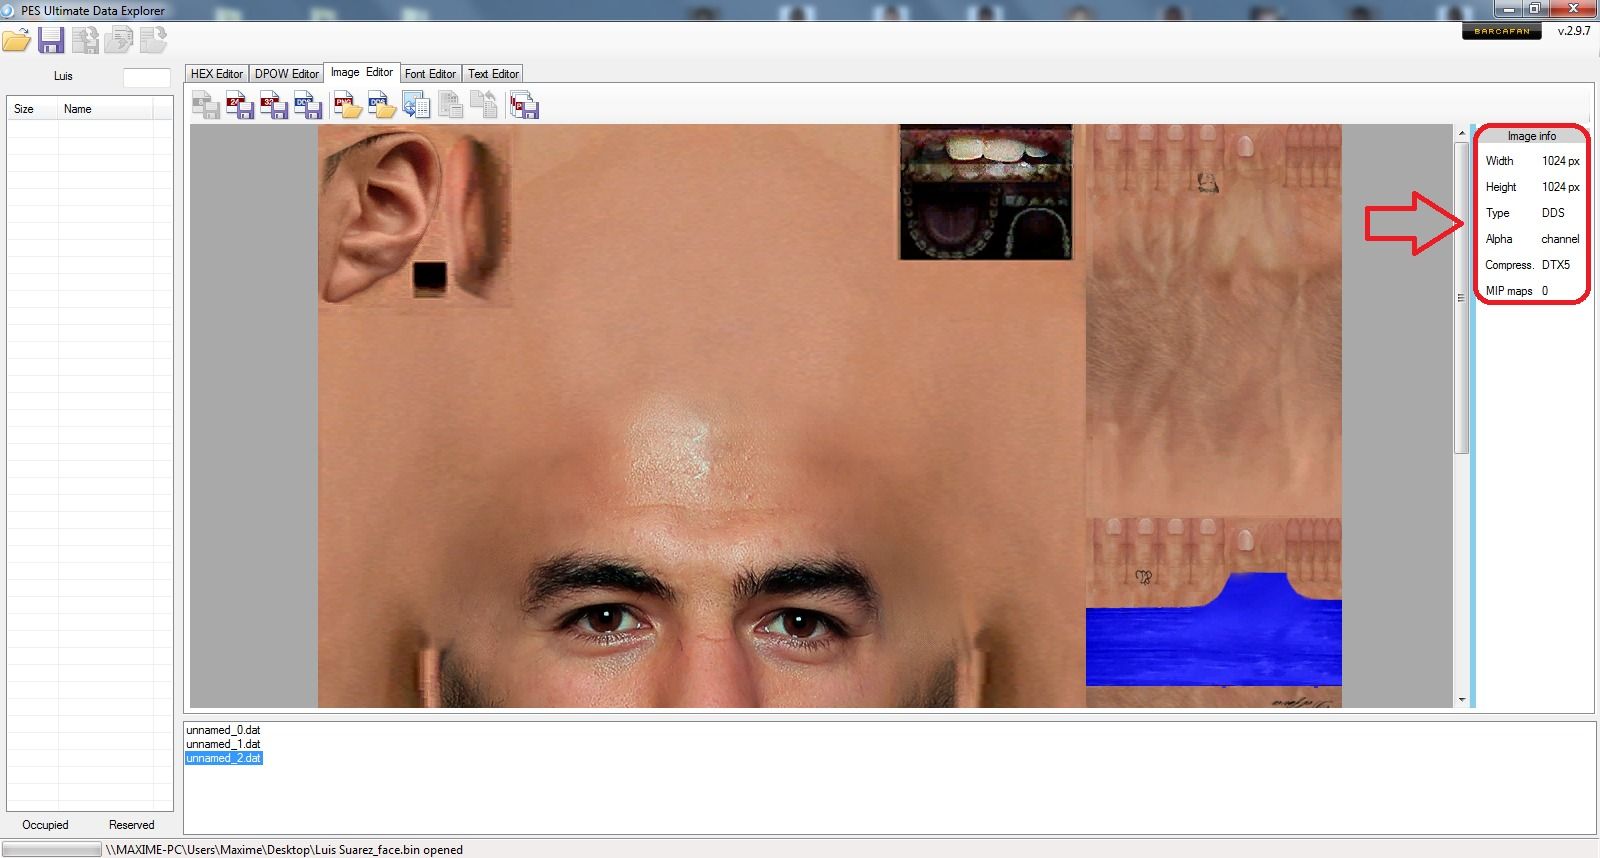Click the Reserved label under the list
Image resolution: width=1600 pixels, height=858 pixels.
[132, 825]
